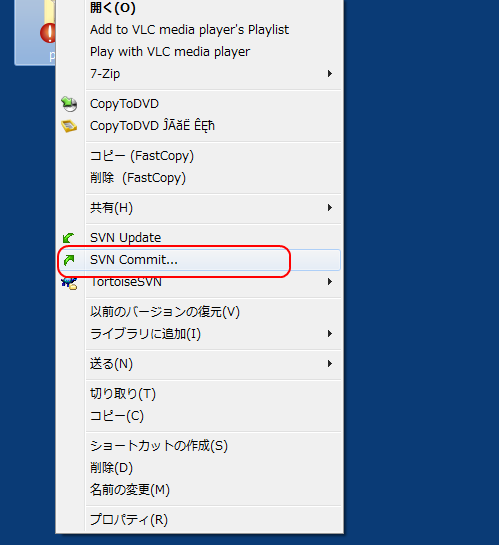The height and width of the screenshot is (545, 499).
Task: Click the yellow CopyToDVD project icon
Action: click(x=69, y=126)
